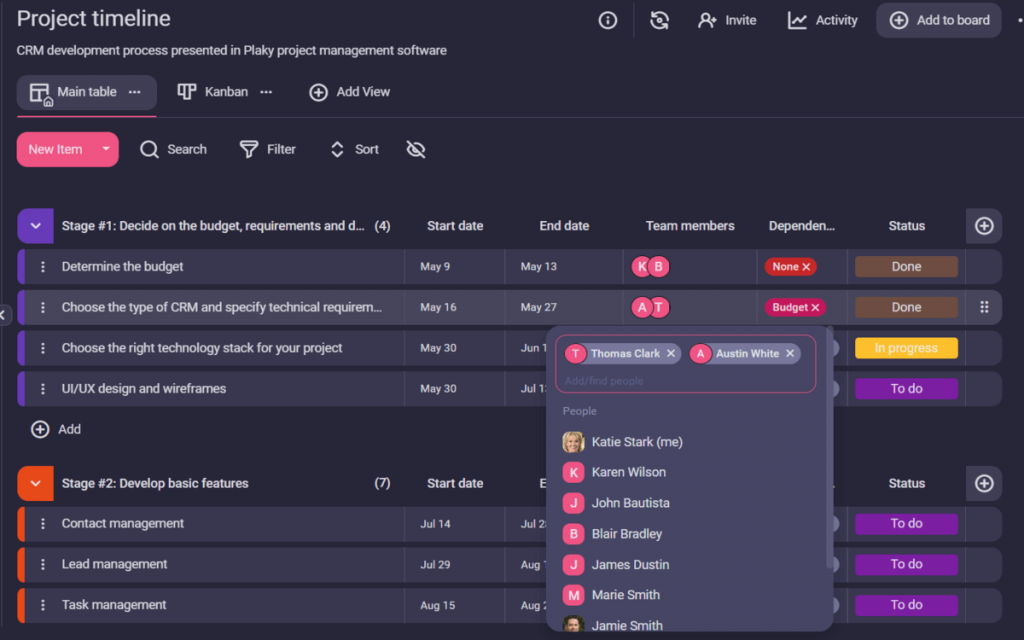This screenshot has width=1024, height=640.
Task: Click the Add to board button
Action: click(x=939, y=20)
